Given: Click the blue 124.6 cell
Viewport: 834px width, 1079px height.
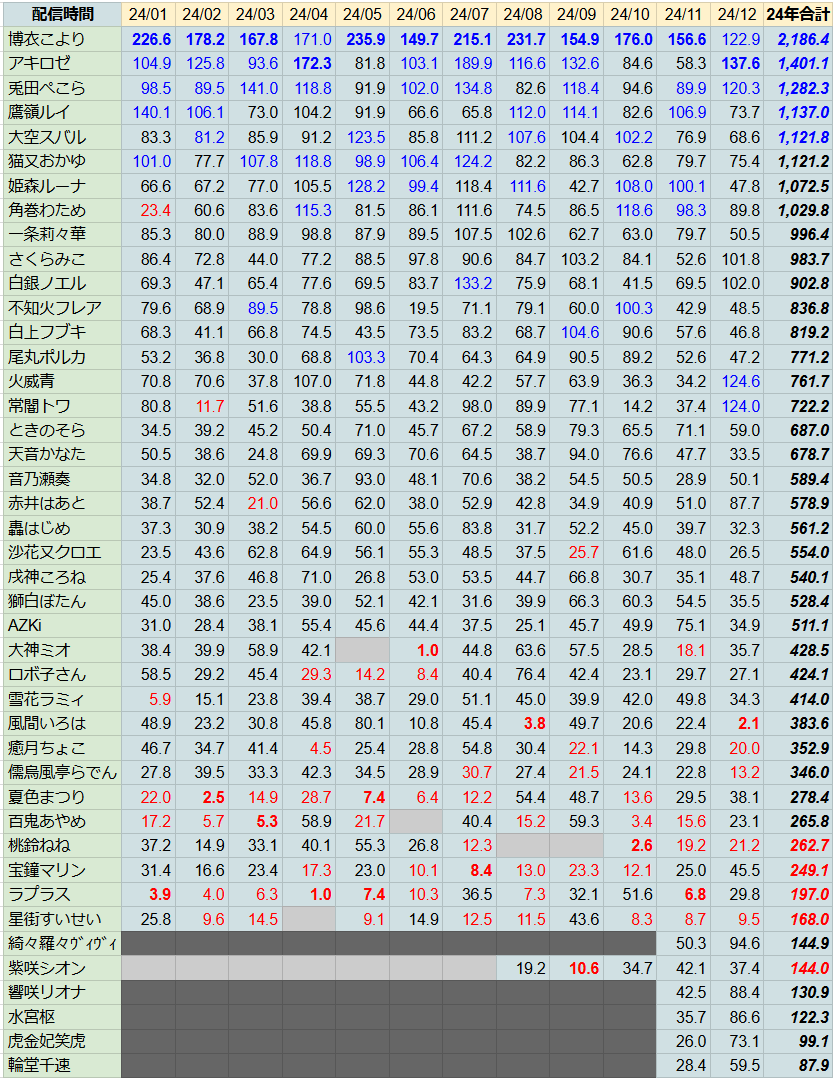Looking at the screenshot, I should [737, 381].
